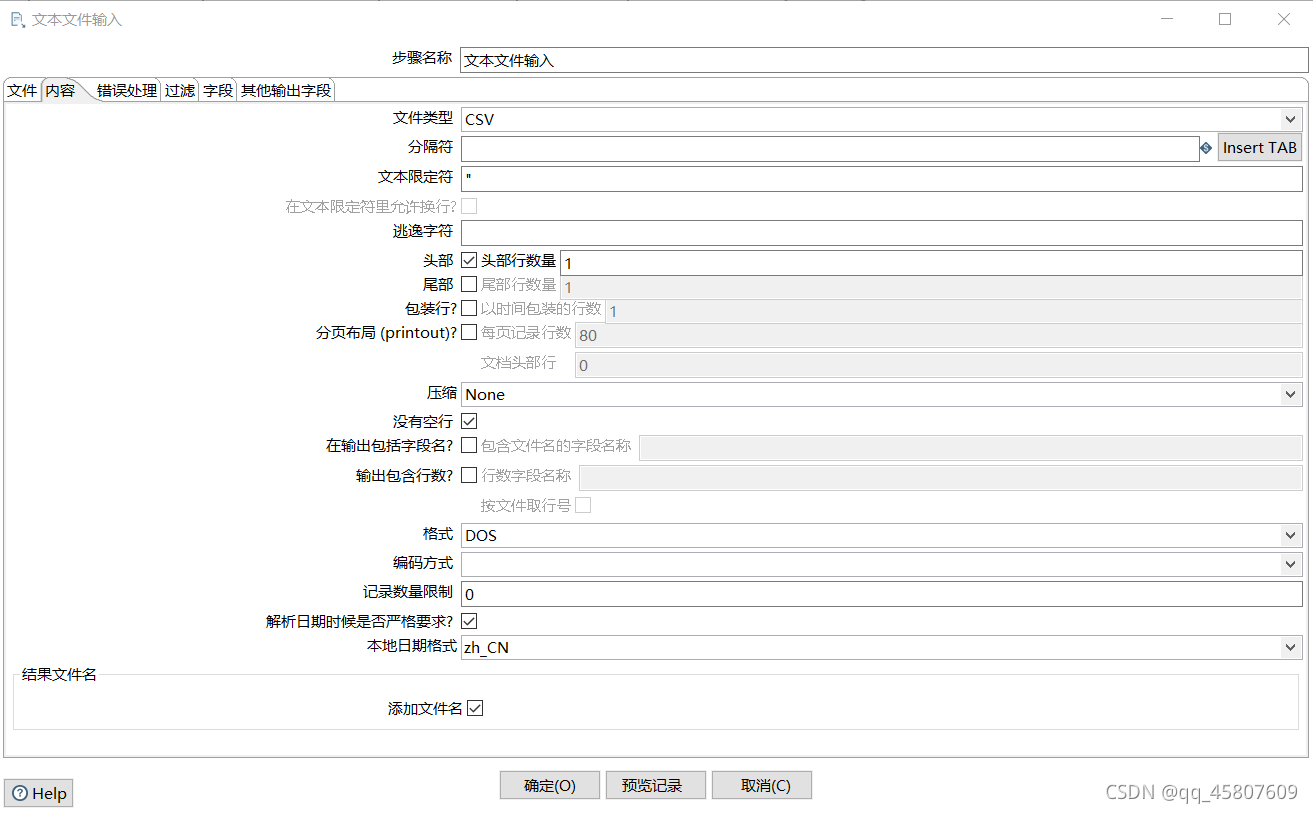Viewport: 1313px width, 813px height.
Task: Open the 过滤 tab
Action: click(x=180, y=90)
